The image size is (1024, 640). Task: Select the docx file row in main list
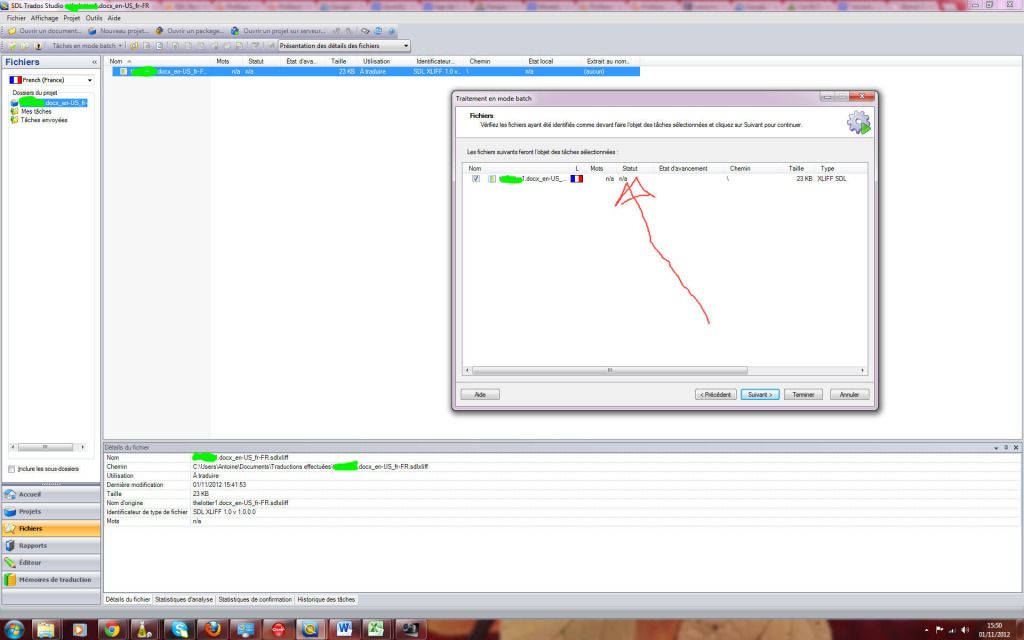pyautogui.click(x=376, y=71)
